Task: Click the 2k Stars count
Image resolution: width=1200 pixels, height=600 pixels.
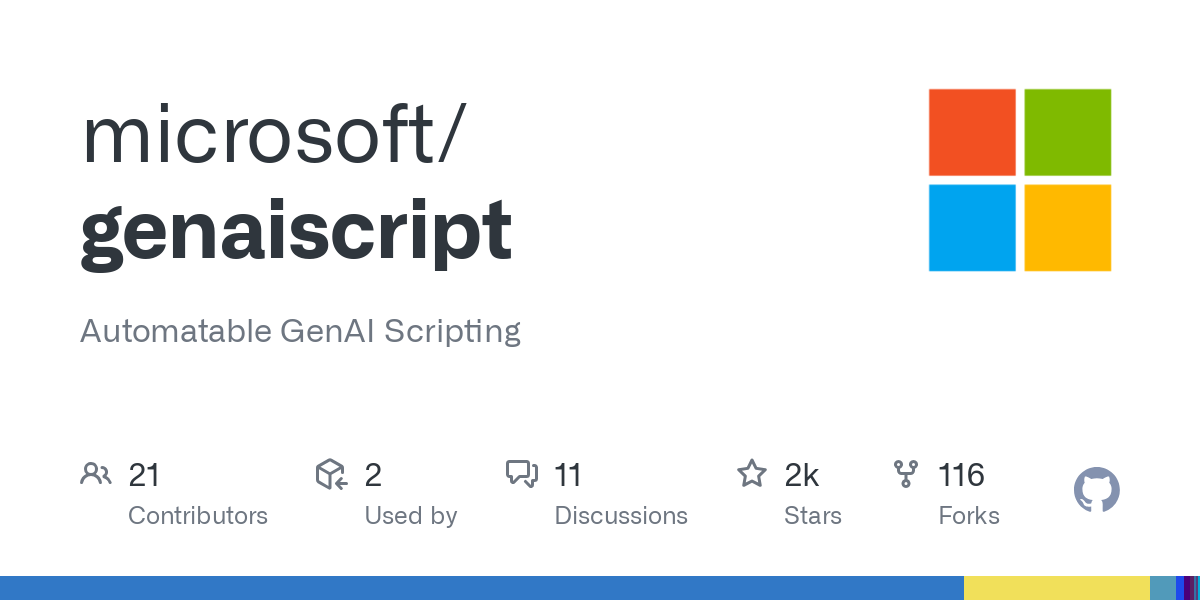Action: pos(802,475)
